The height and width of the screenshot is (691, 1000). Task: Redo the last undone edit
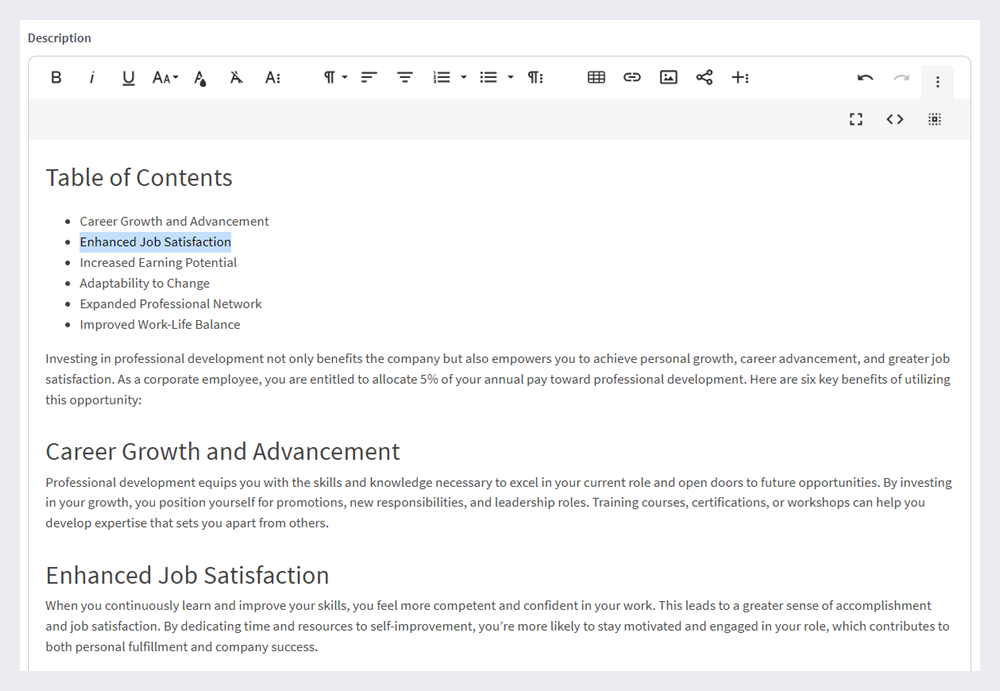click(x=901, y=78)
